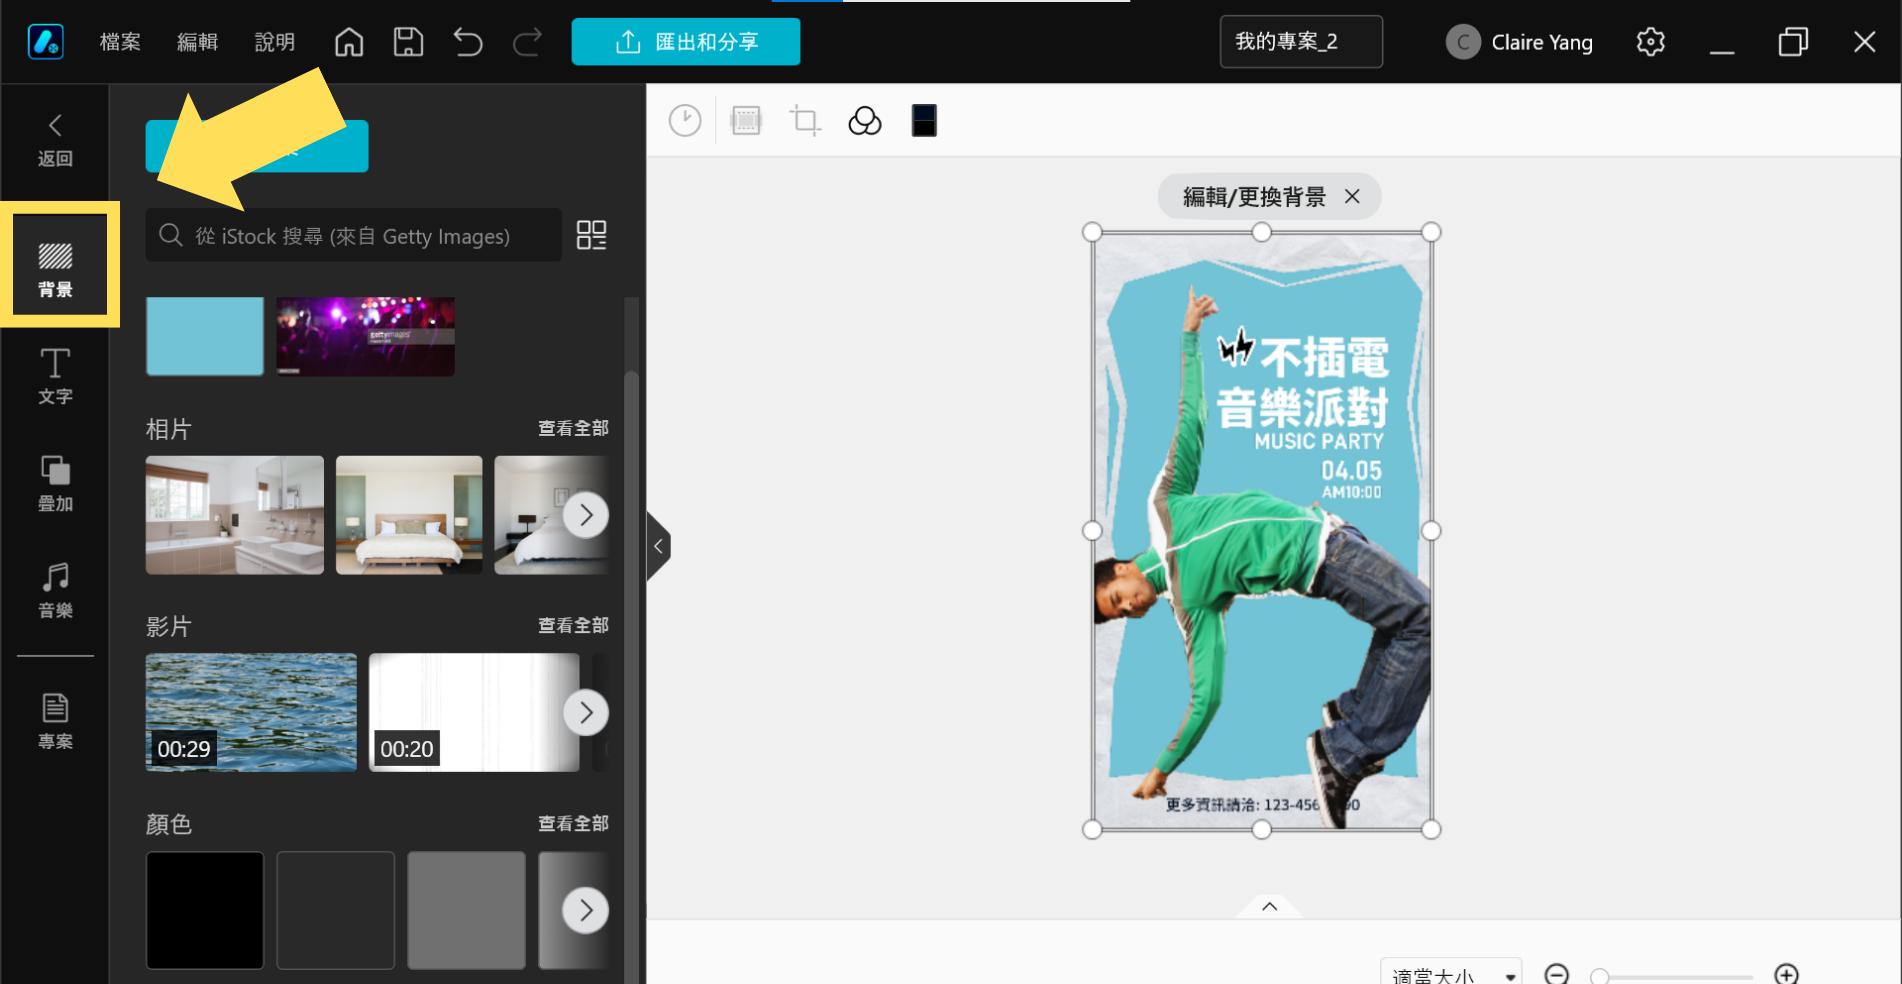Open the 疊加 overlay panel

[x=55, y=484]
